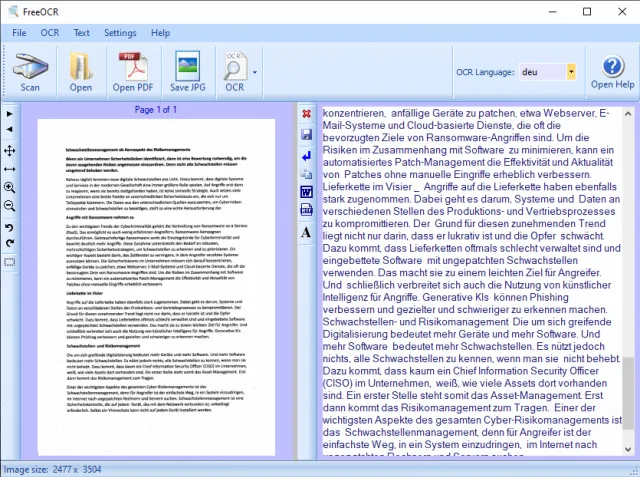Open the font settings 'A' icon
This screenshot has height=477, width=640.
(x=306, y=232)
